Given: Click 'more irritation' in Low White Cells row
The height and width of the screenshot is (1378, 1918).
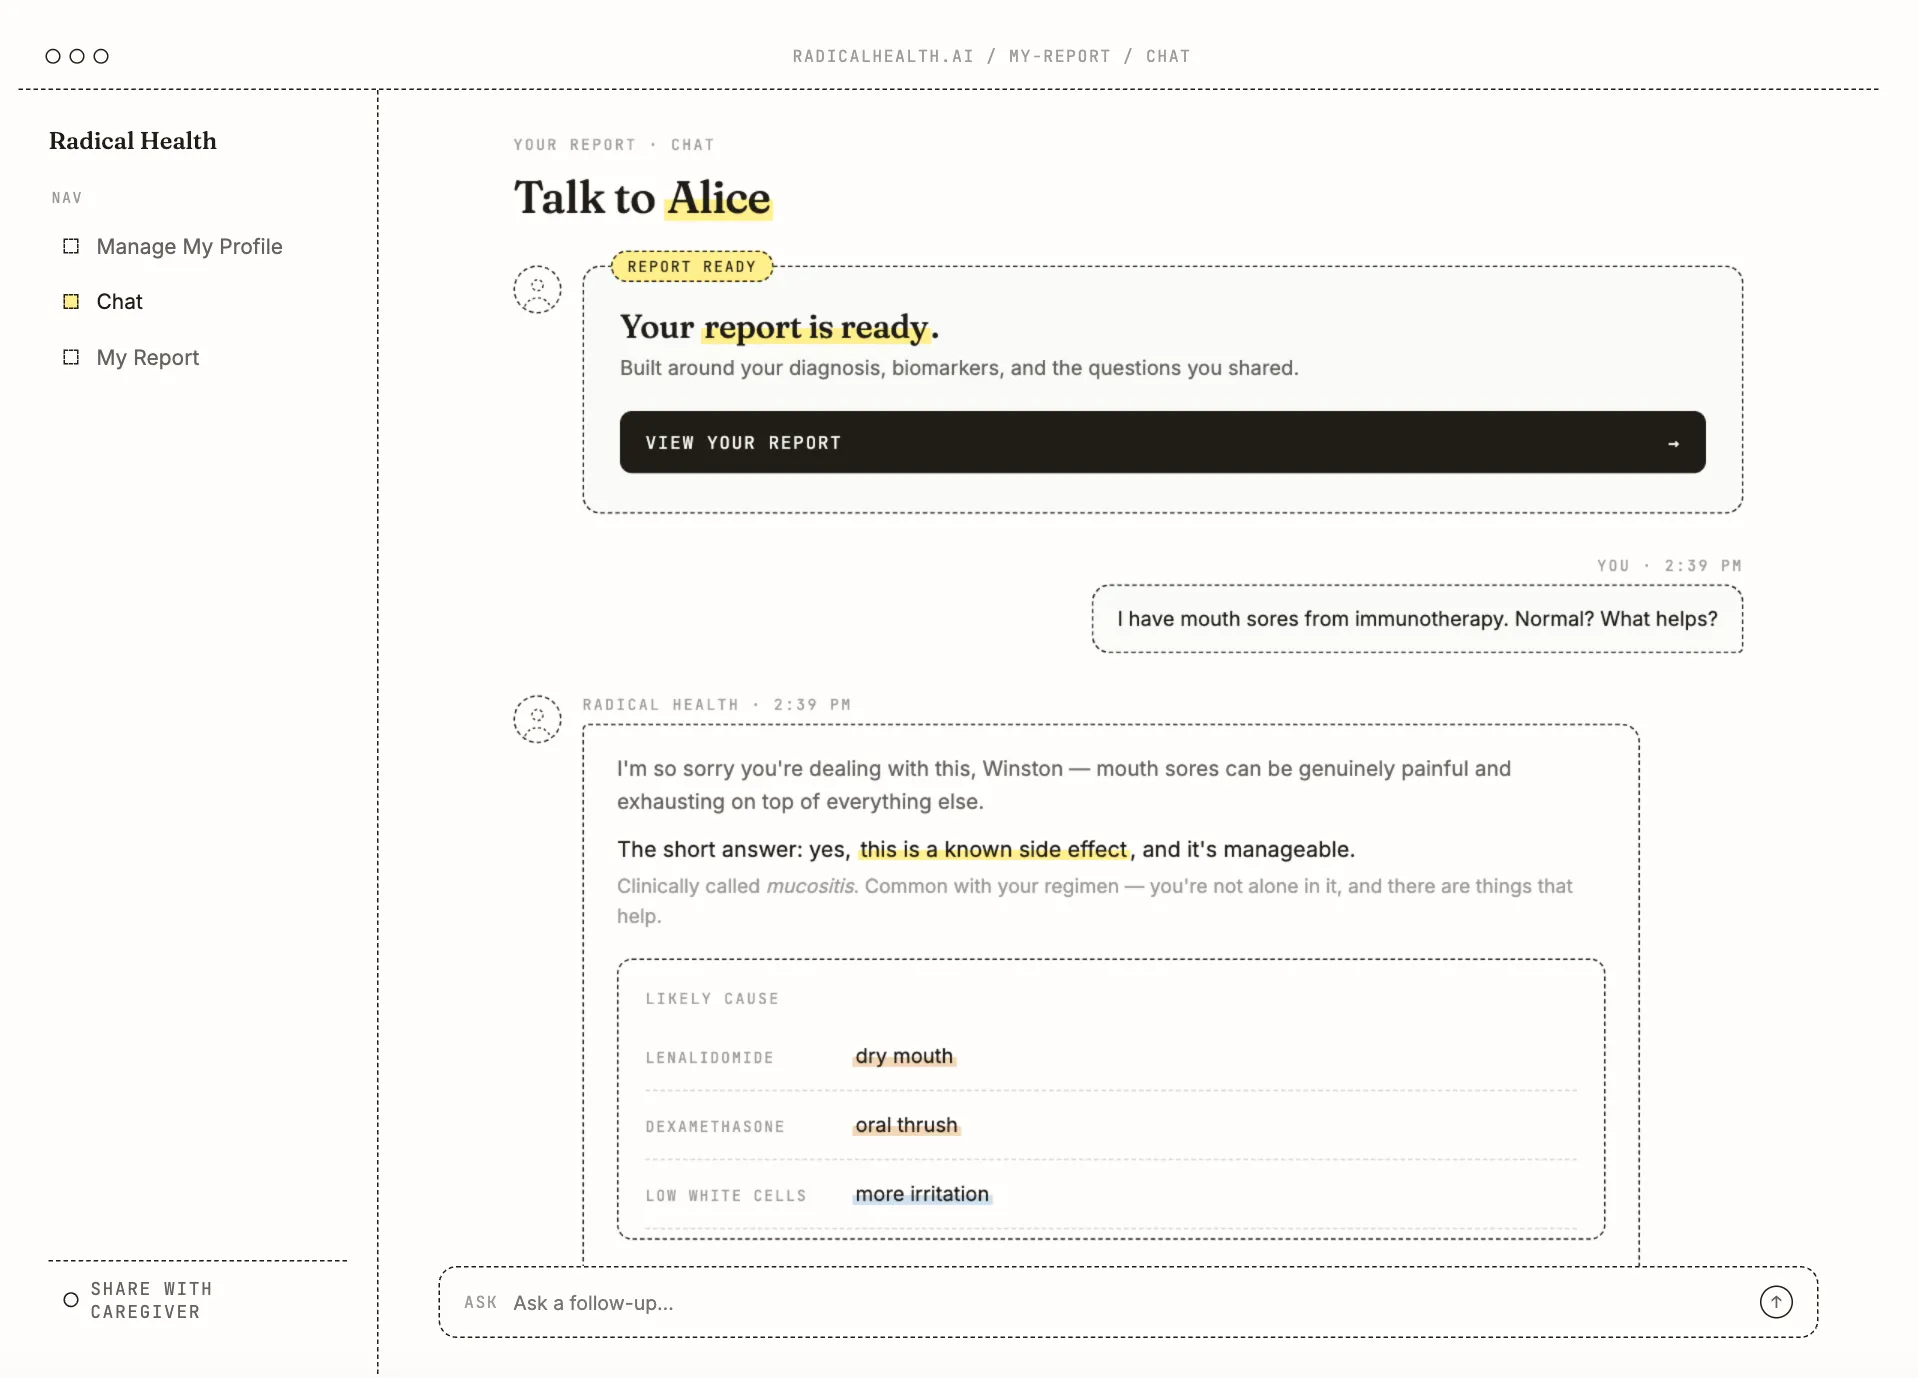Looking at the screenshot, I should click(x=922, y=1194).
